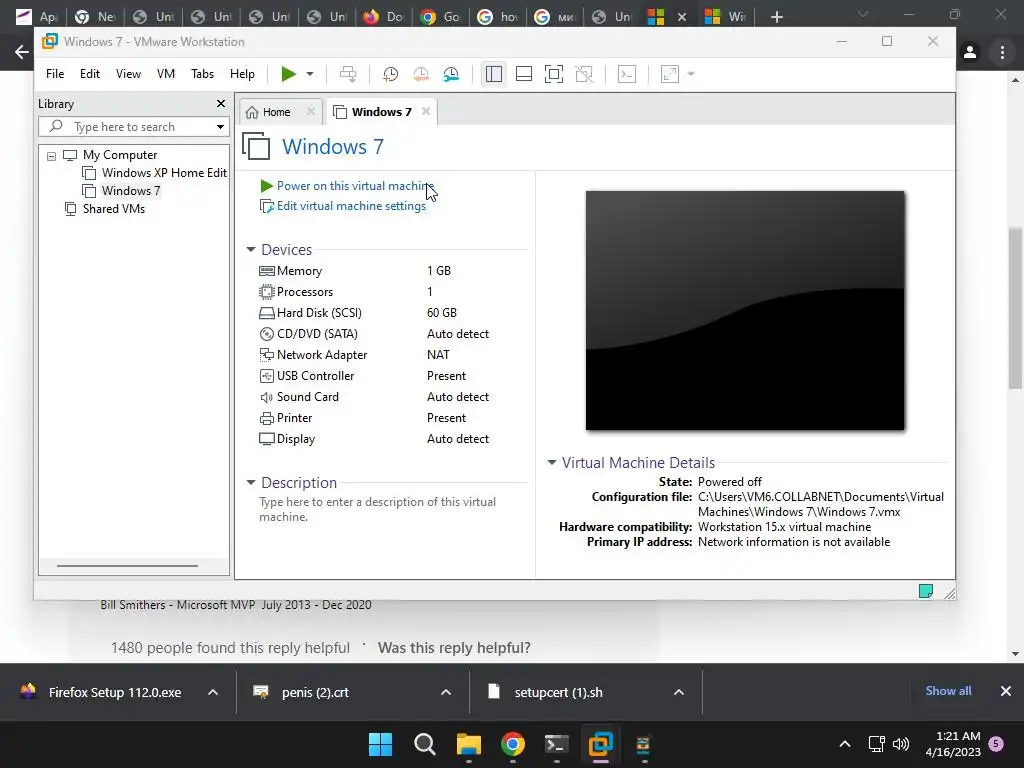This screenshot has height=768, width=1024.
Task: Open the power options dropdown arrow
Action: (x=310, y=74)
